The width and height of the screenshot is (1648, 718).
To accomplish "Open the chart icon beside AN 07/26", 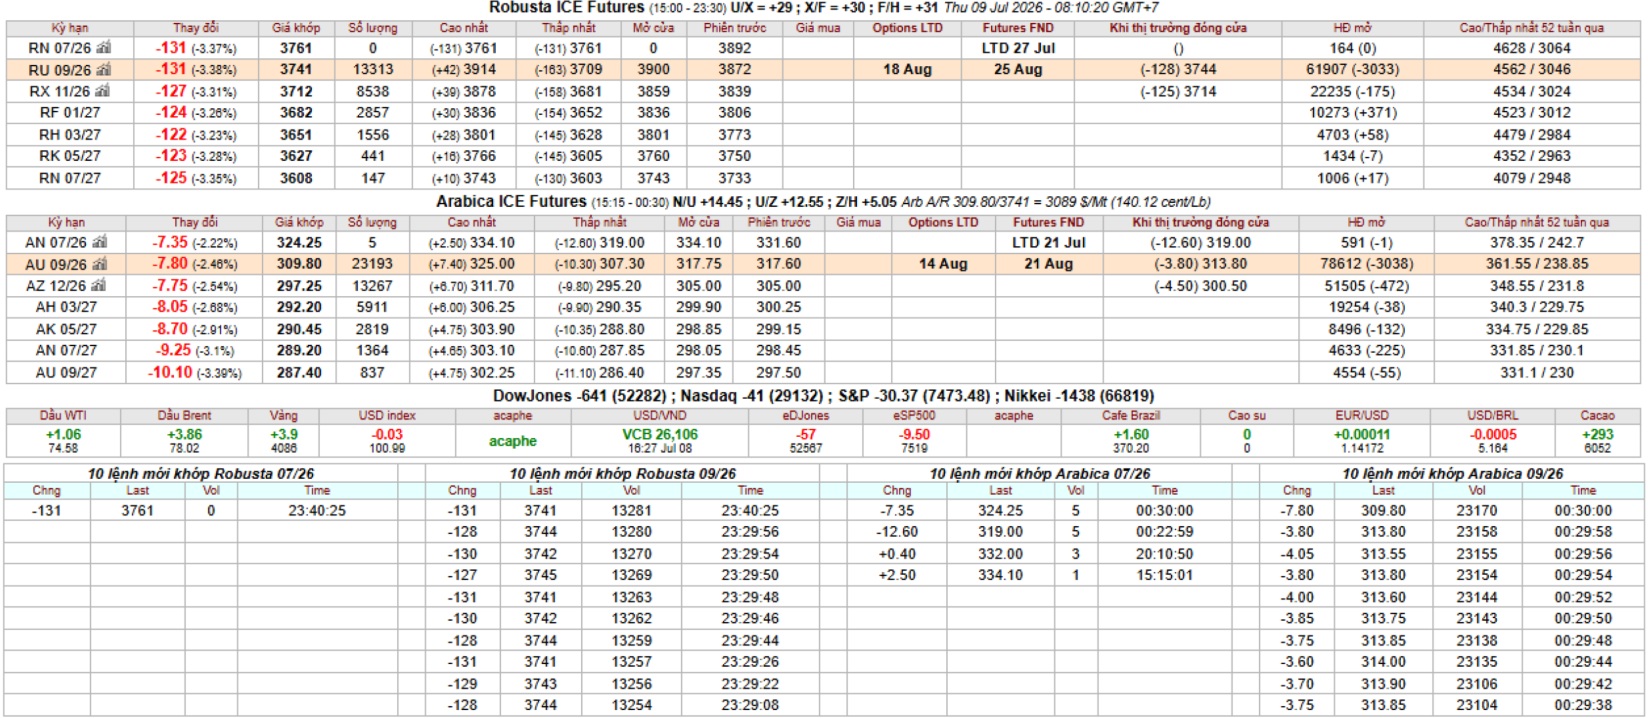I will pos(99,242).
